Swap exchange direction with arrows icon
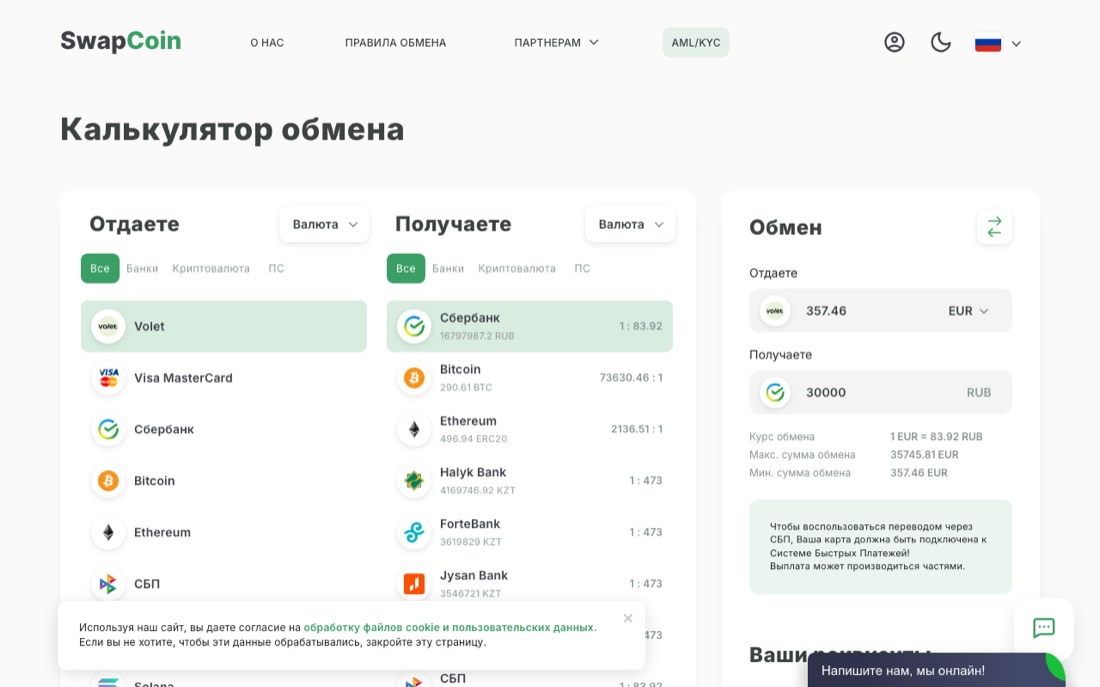This screenshot has height=687, width=1100. pos(994,227)
